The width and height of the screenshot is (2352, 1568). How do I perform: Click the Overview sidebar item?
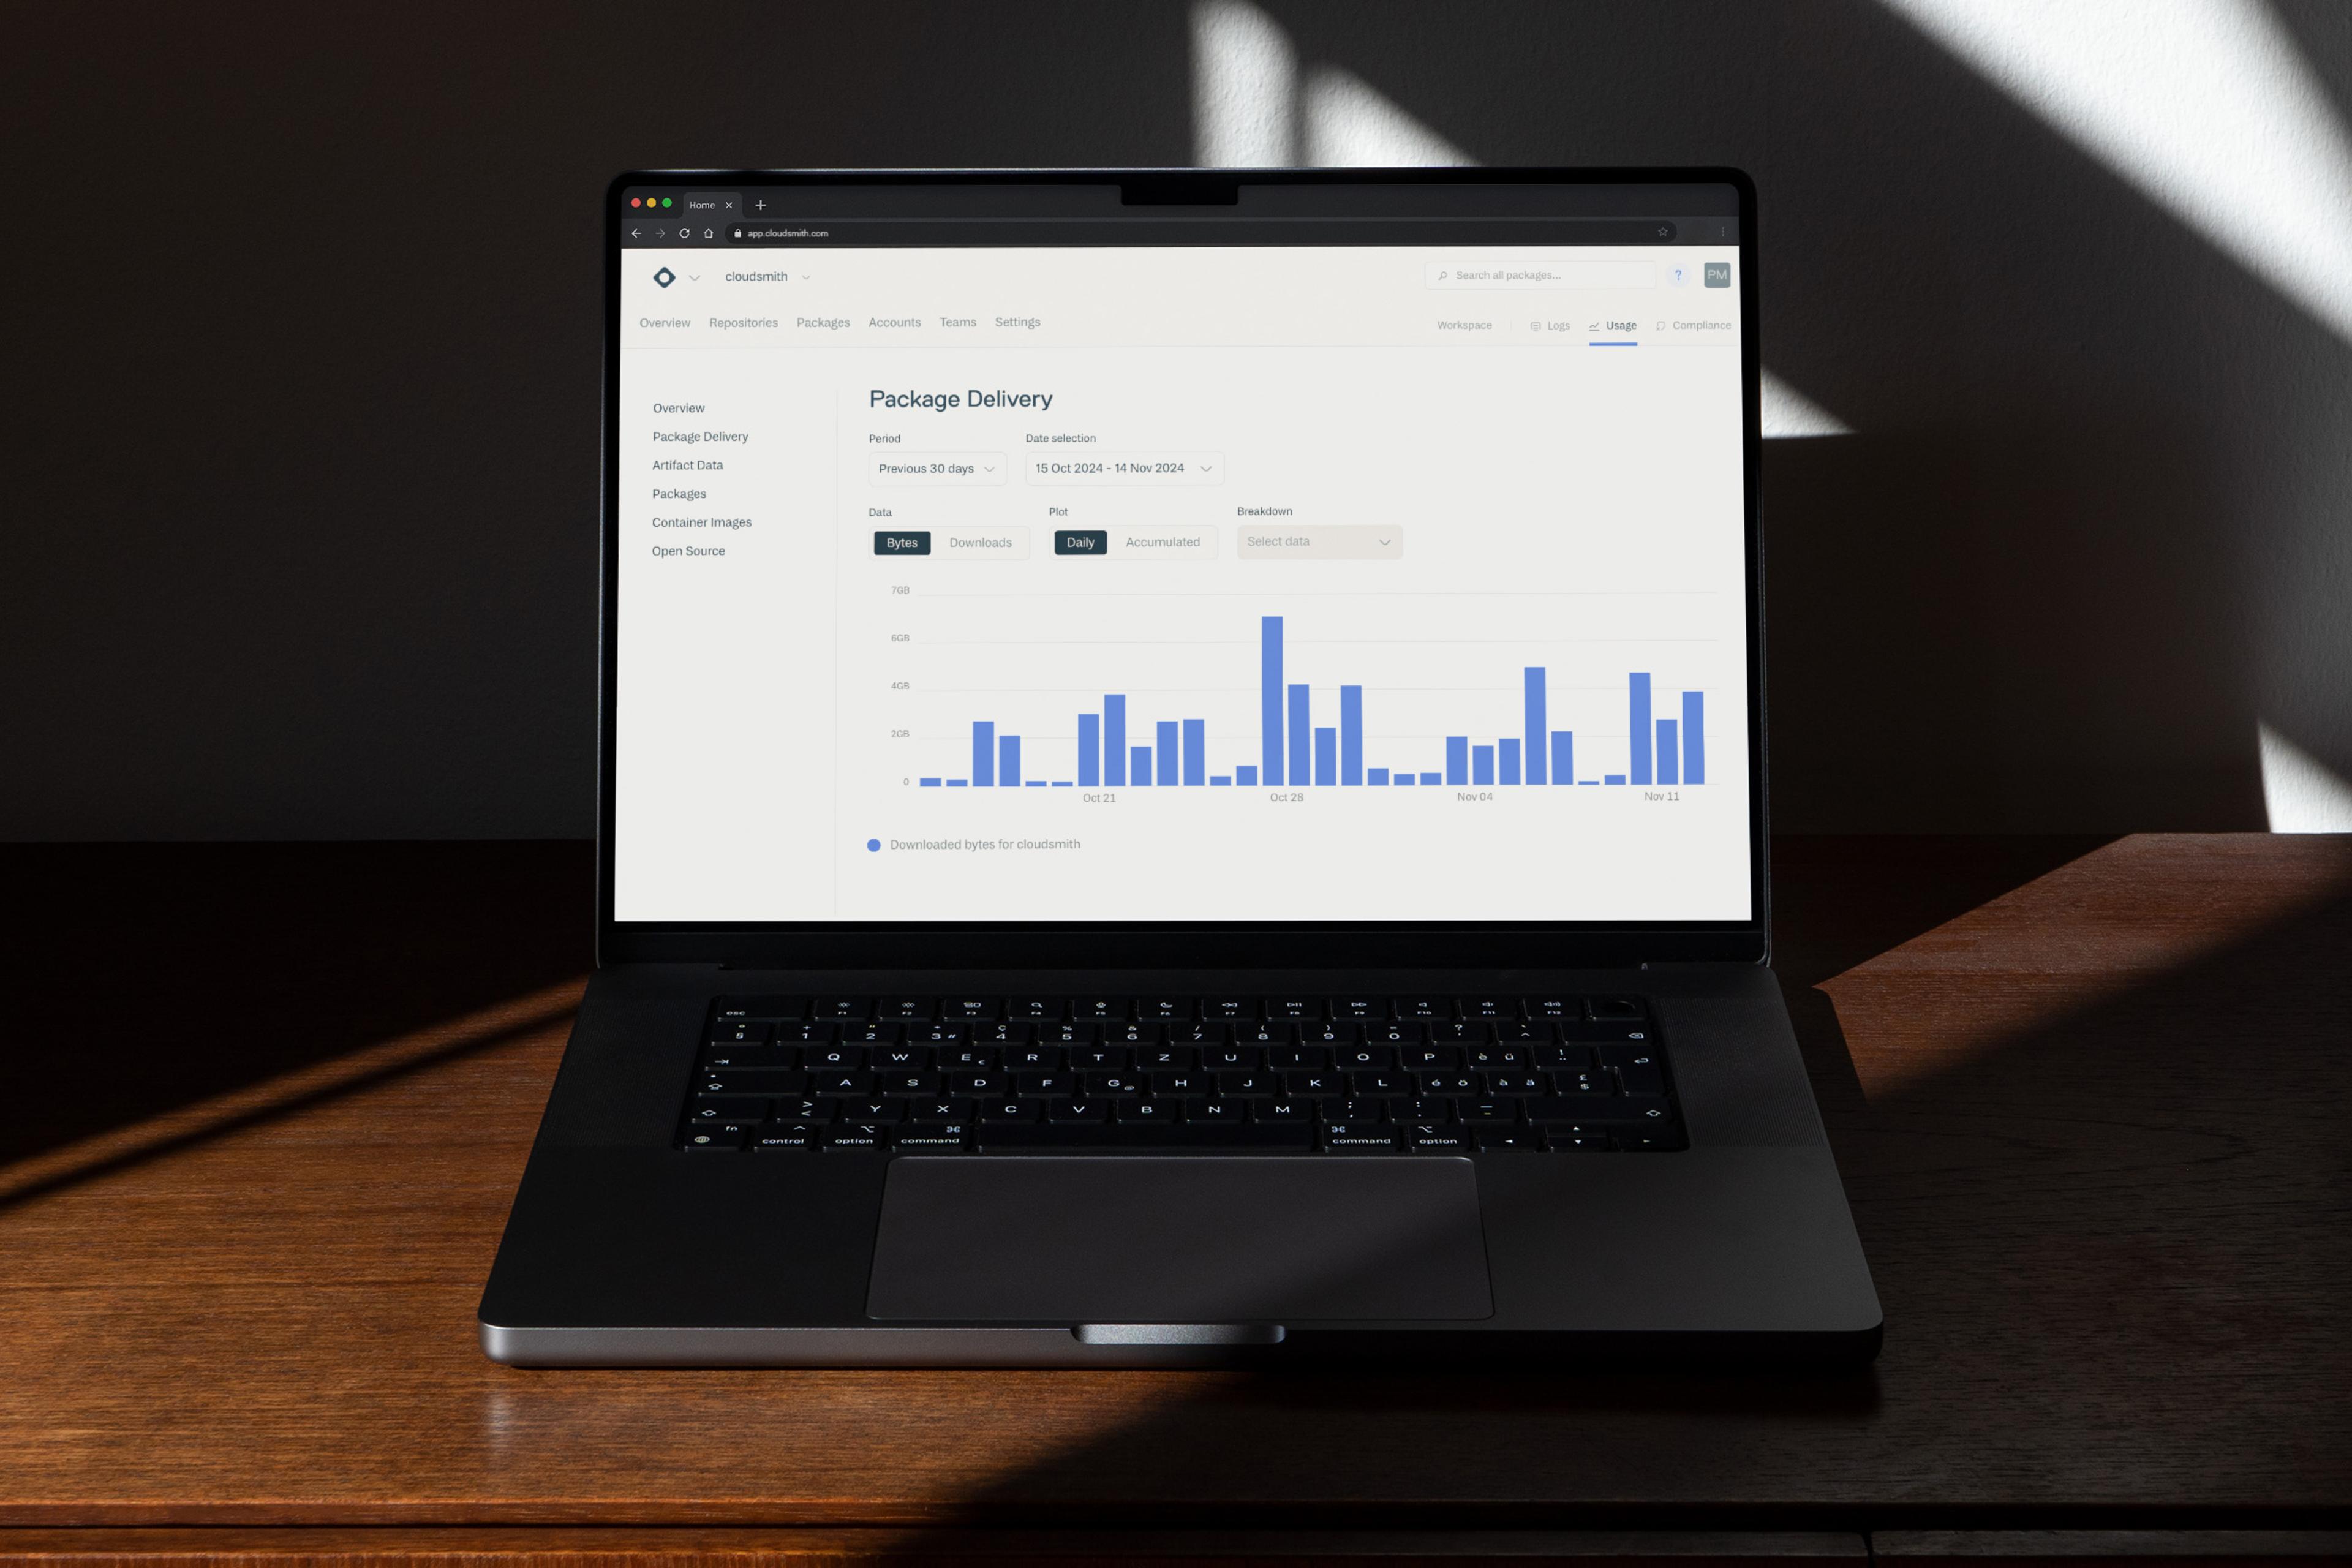[679, 408]
